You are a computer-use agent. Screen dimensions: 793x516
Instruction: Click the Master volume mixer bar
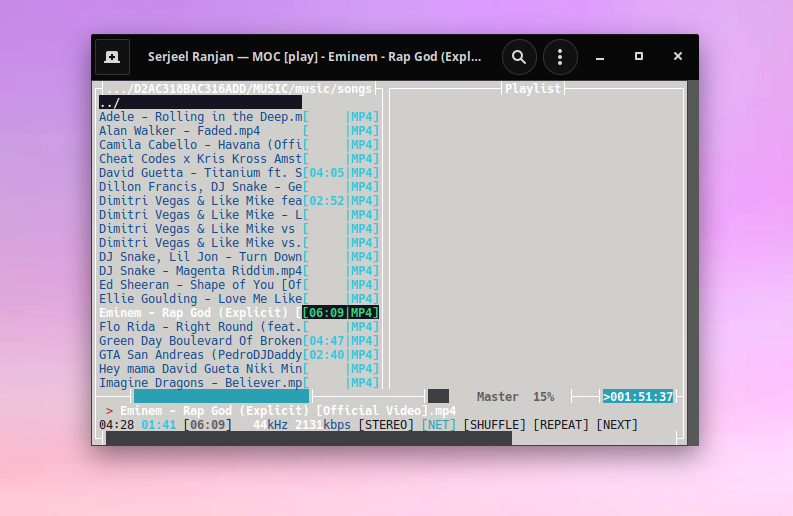click(x=438, y=396)
